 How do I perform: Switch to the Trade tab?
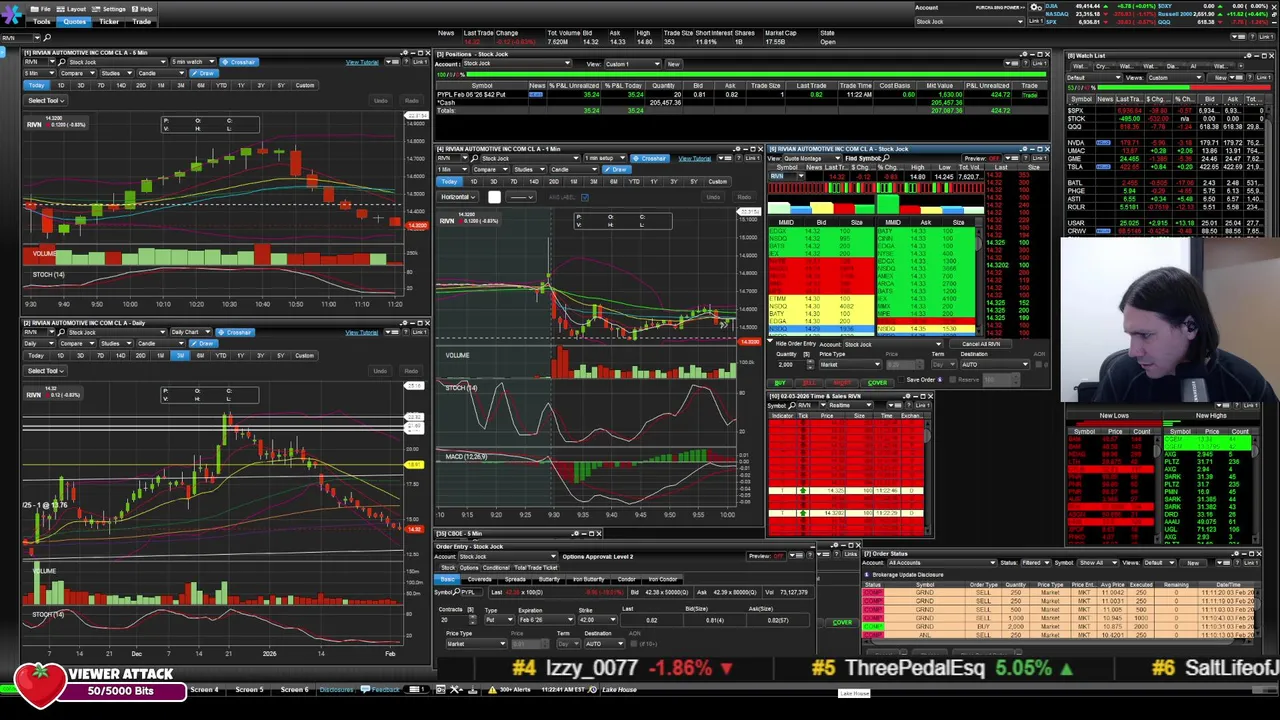pyautogui.click(x=142, y=21)
